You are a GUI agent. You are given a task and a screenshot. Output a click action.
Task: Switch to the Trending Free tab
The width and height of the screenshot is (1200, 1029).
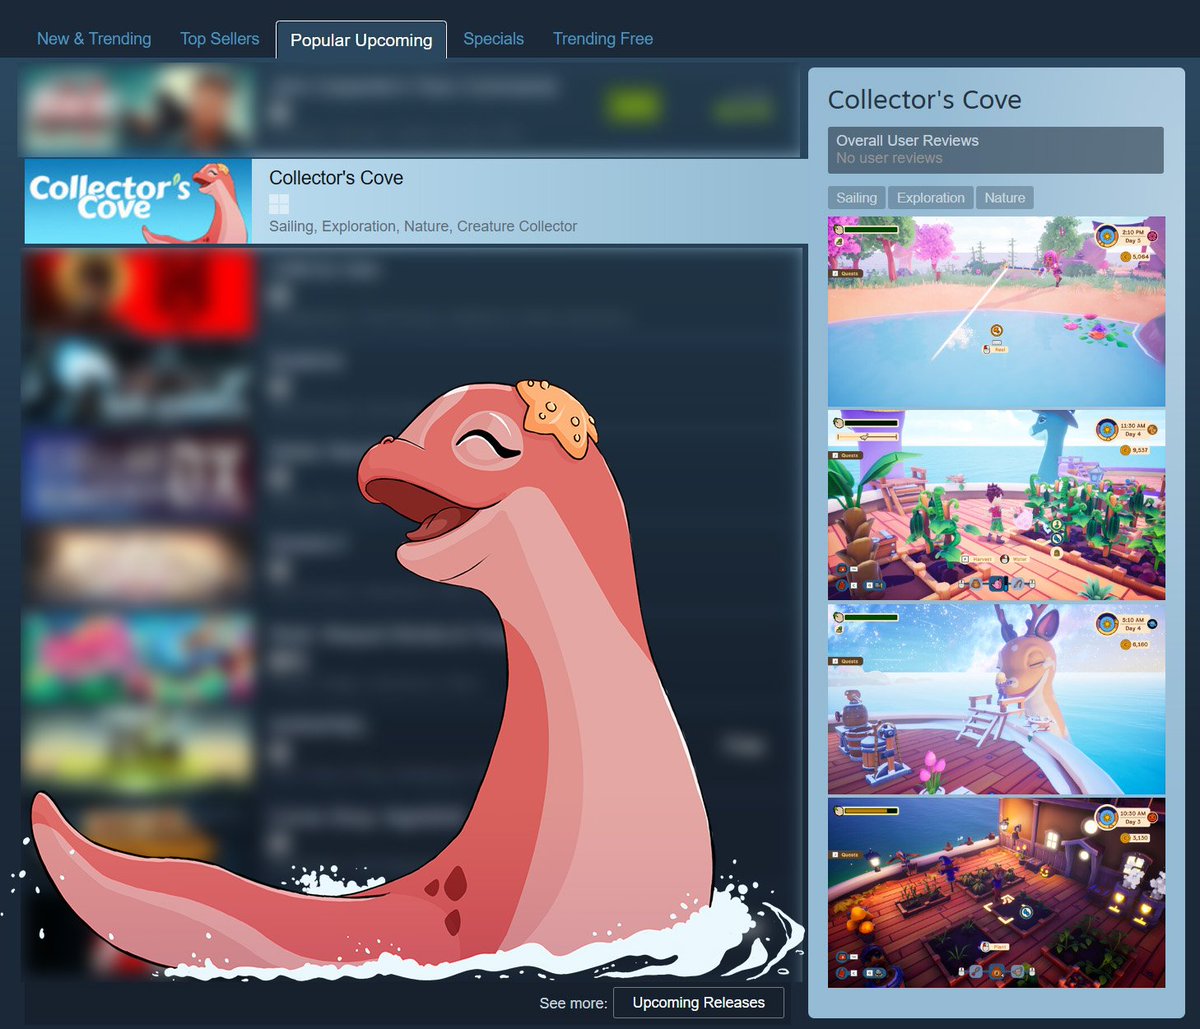603,39
